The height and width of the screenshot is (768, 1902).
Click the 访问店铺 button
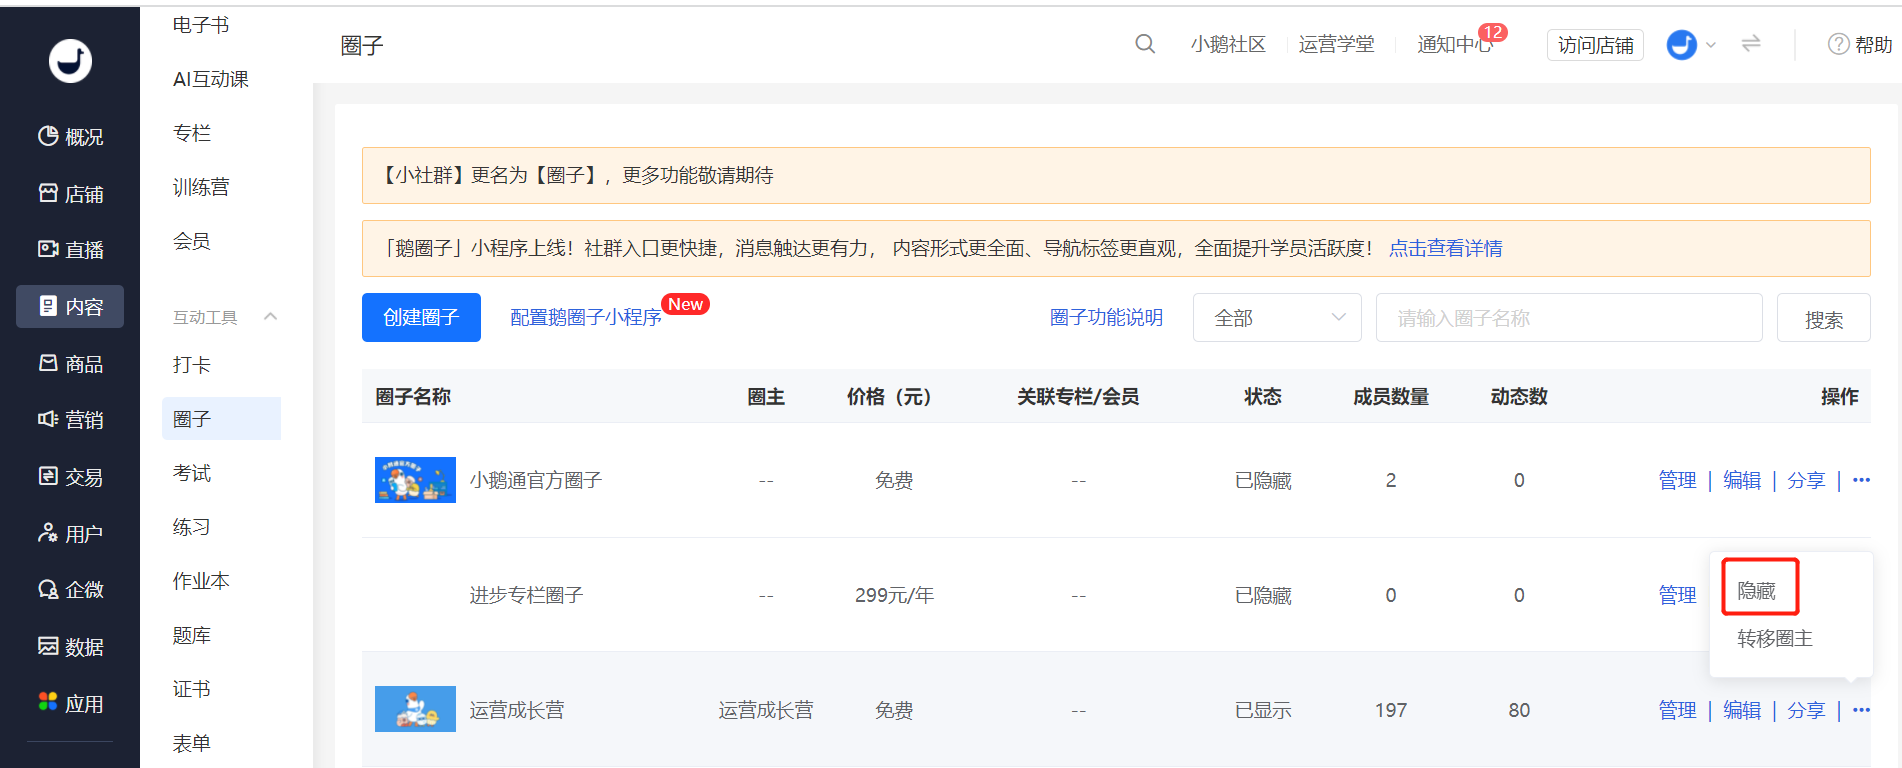1596,45
